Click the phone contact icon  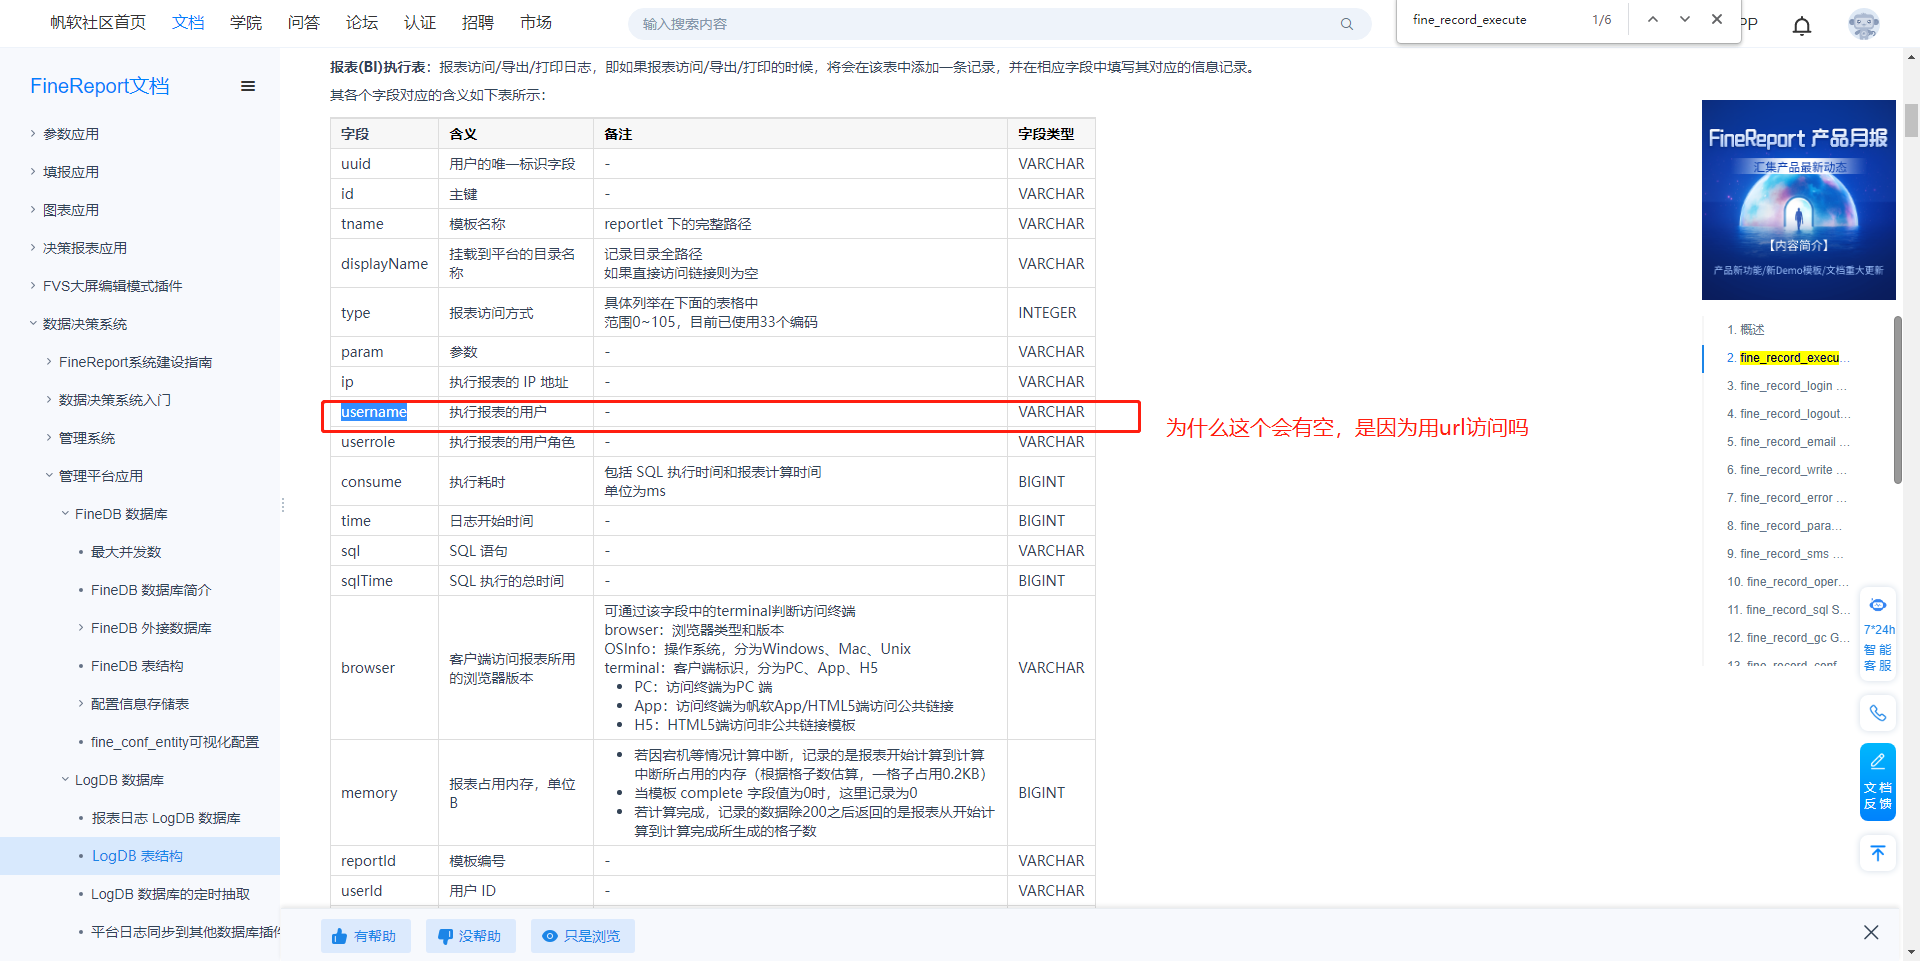(1878, 713)
